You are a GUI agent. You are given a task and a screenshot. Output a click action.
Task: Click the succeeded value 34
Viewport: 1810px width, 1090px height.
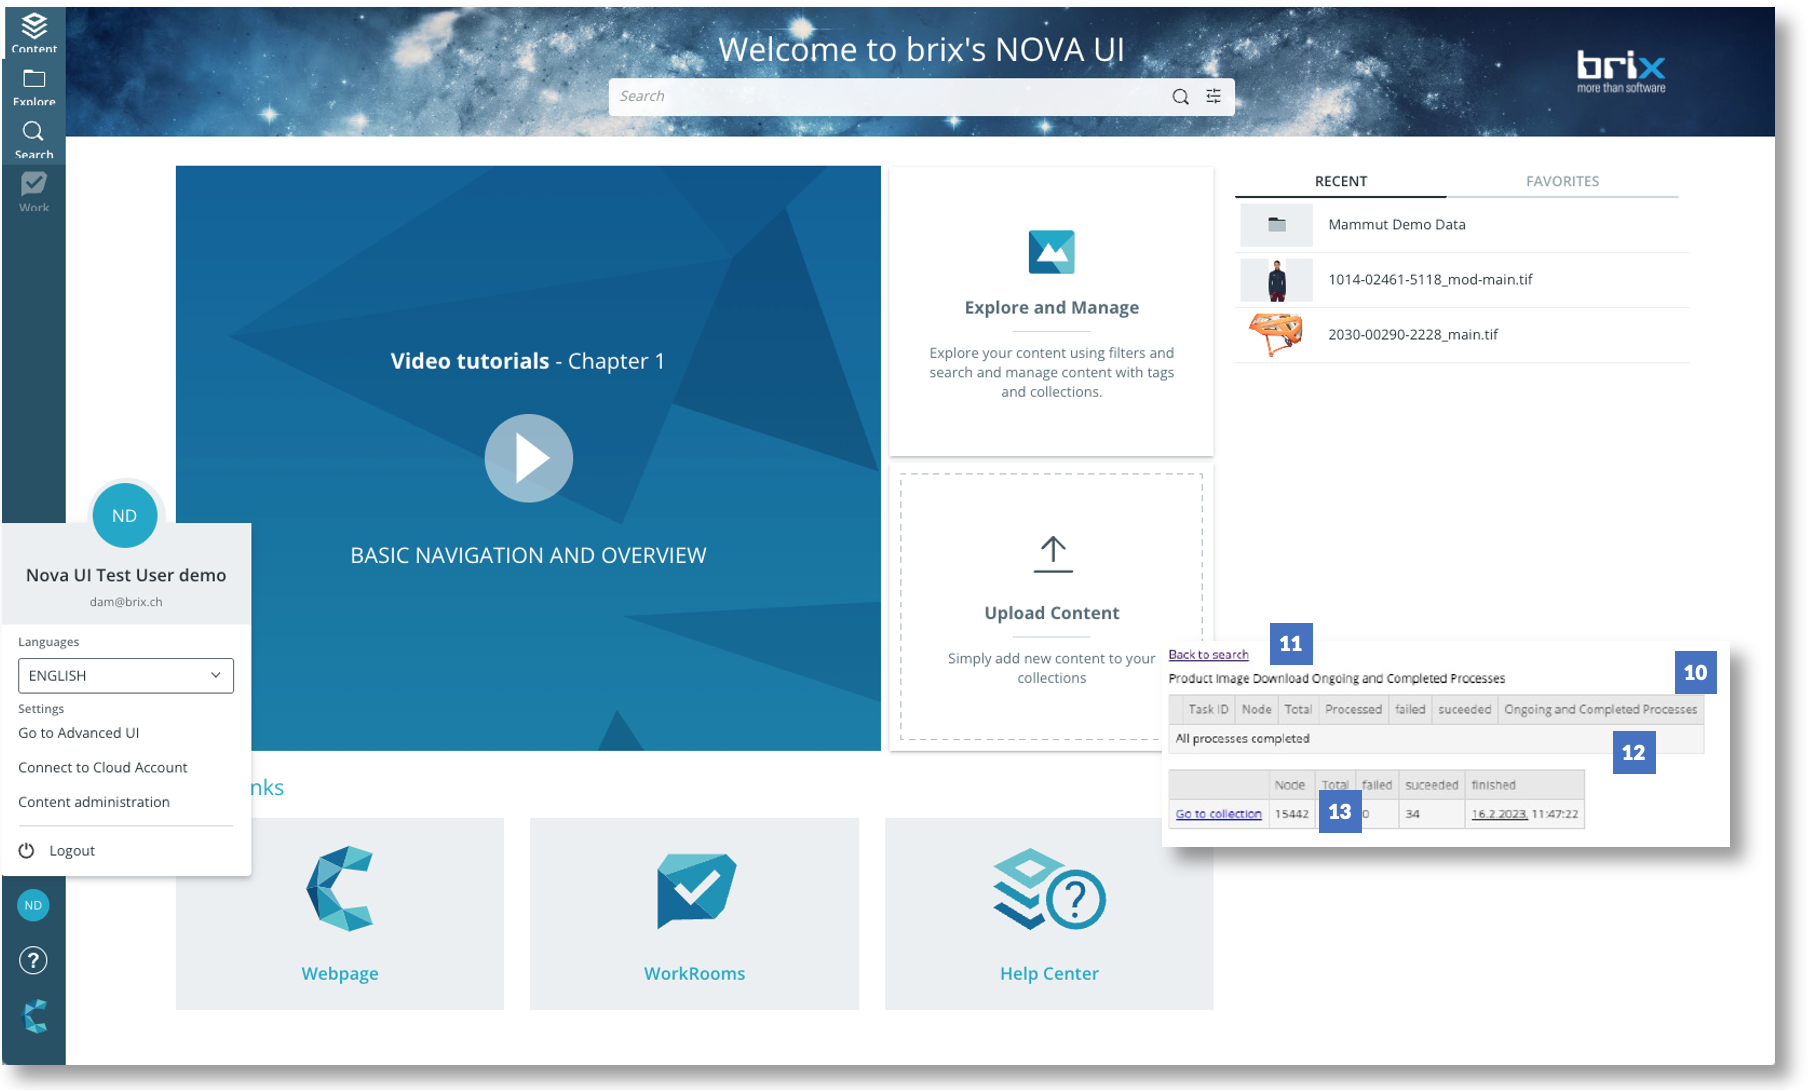coord(1412,814)
